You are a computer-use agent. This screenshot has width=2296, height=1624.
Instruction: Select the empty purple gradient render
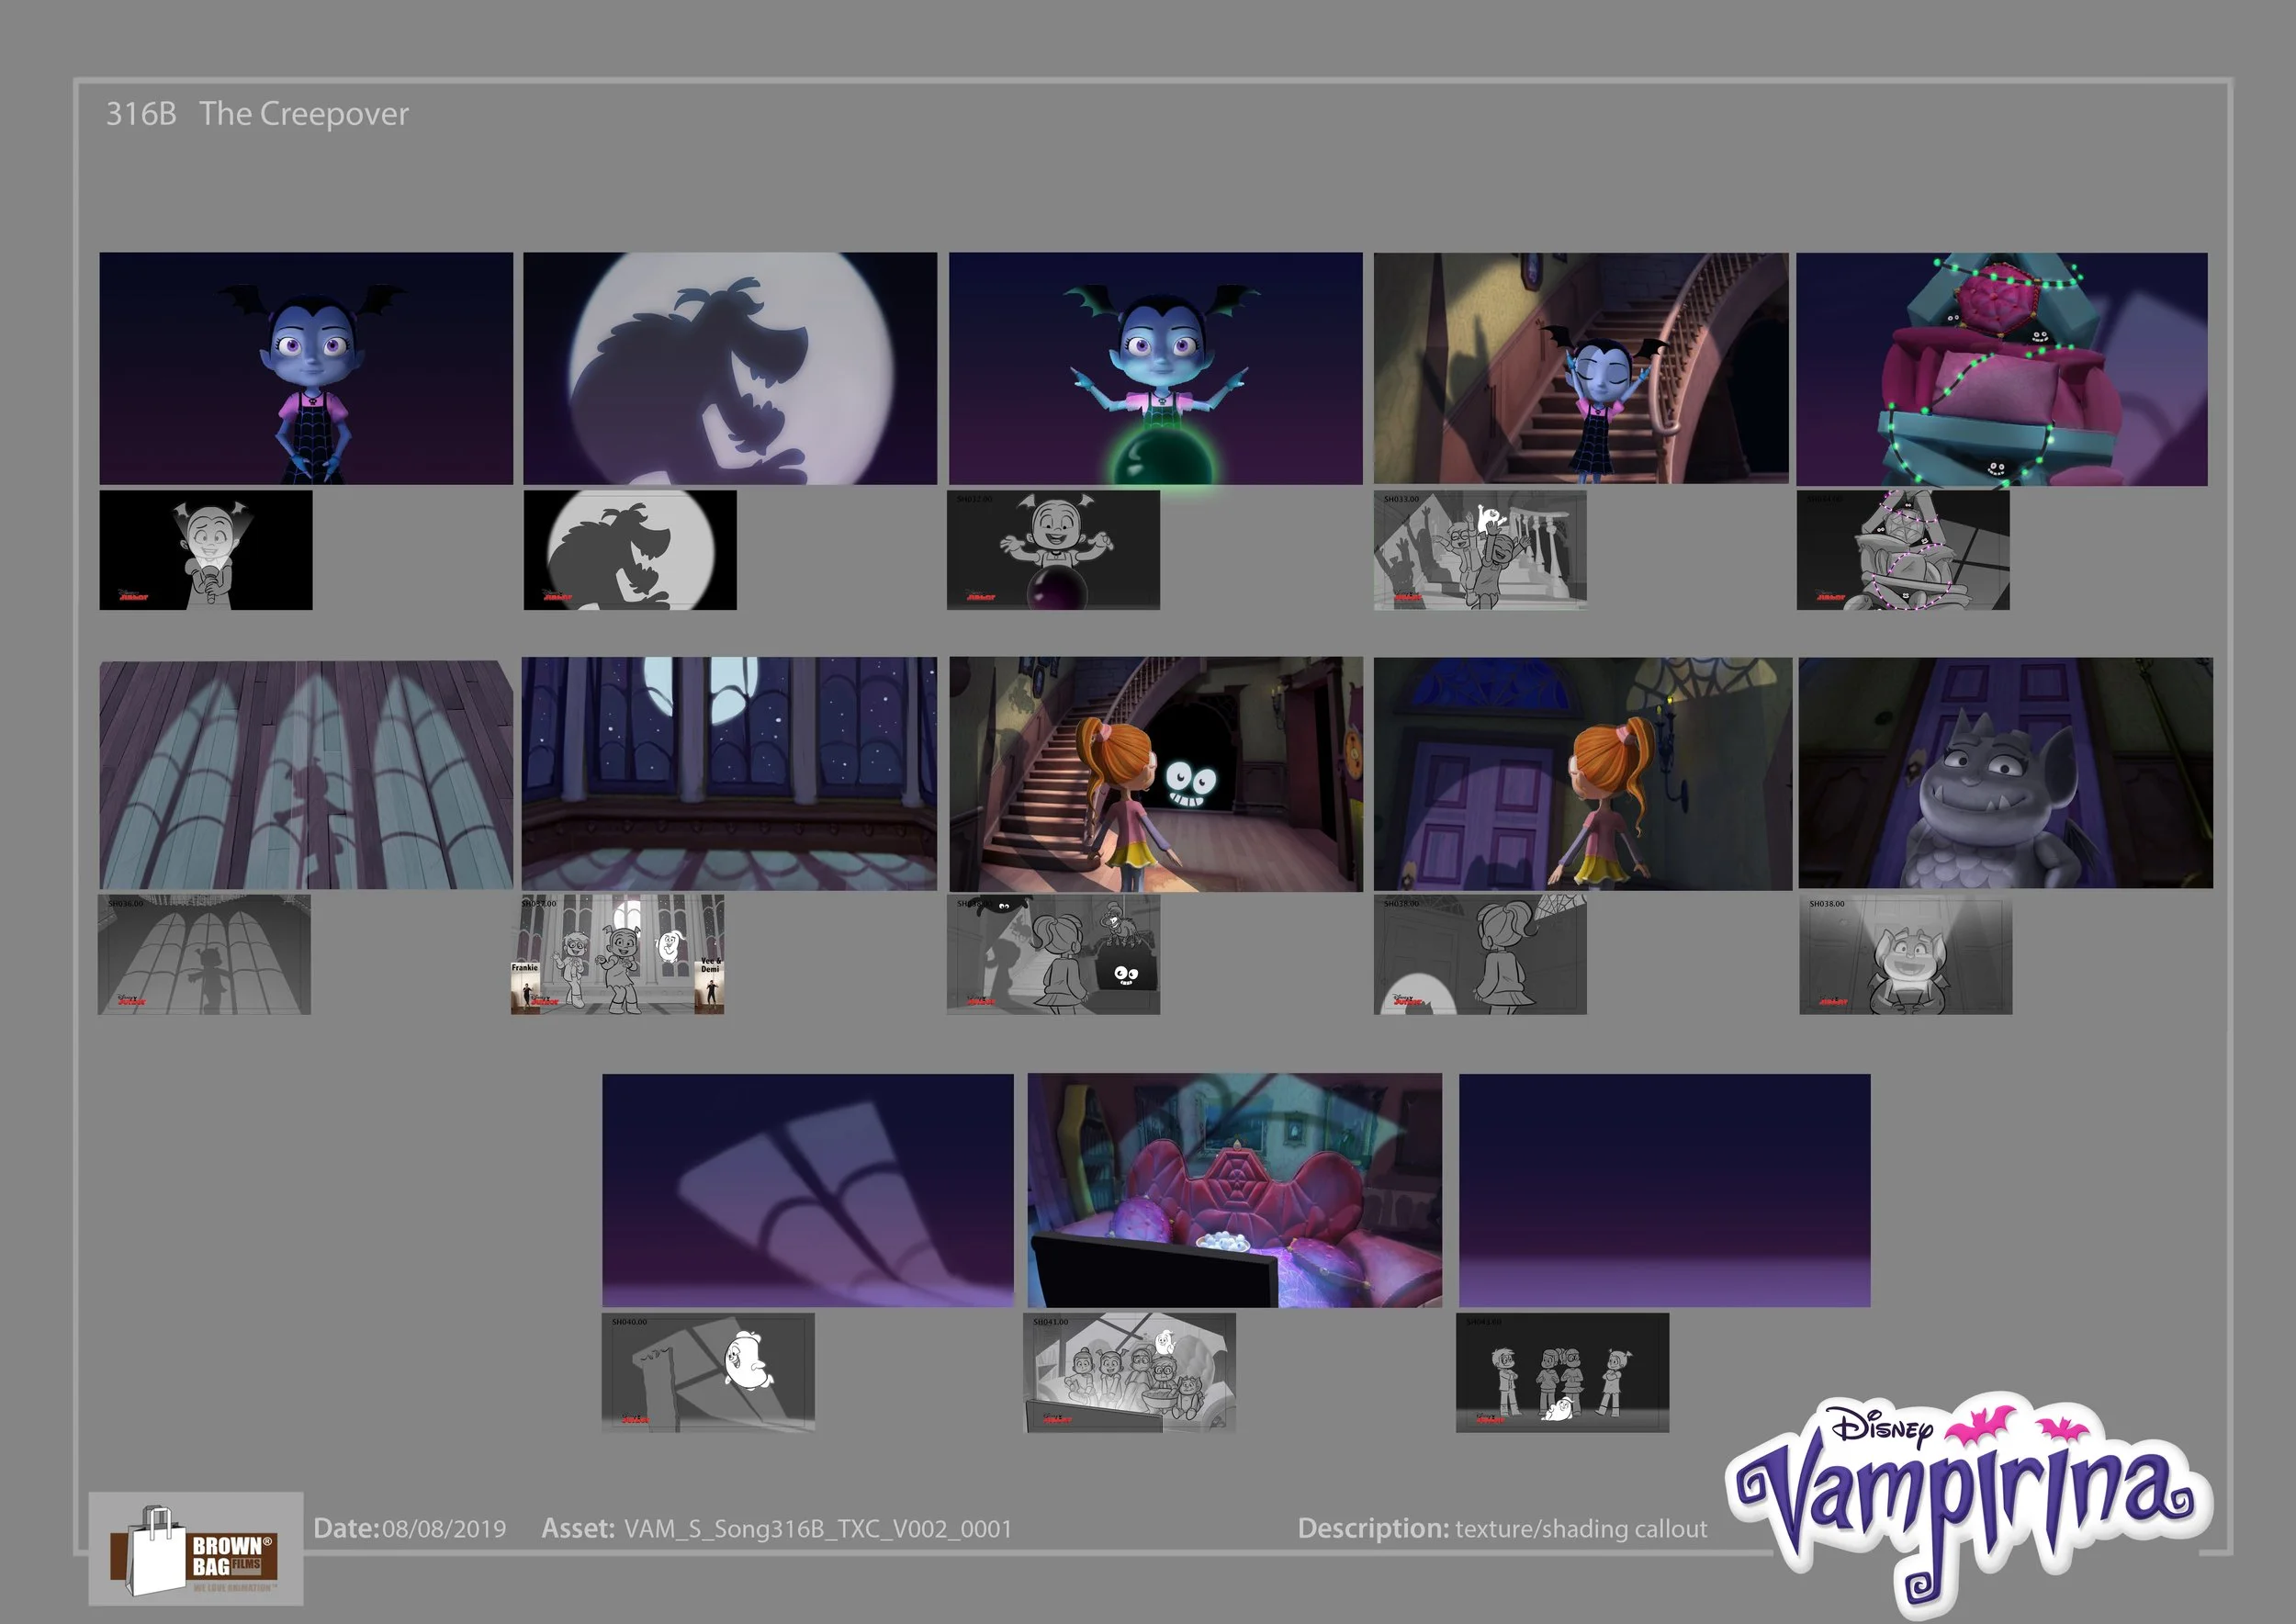1664,1190
